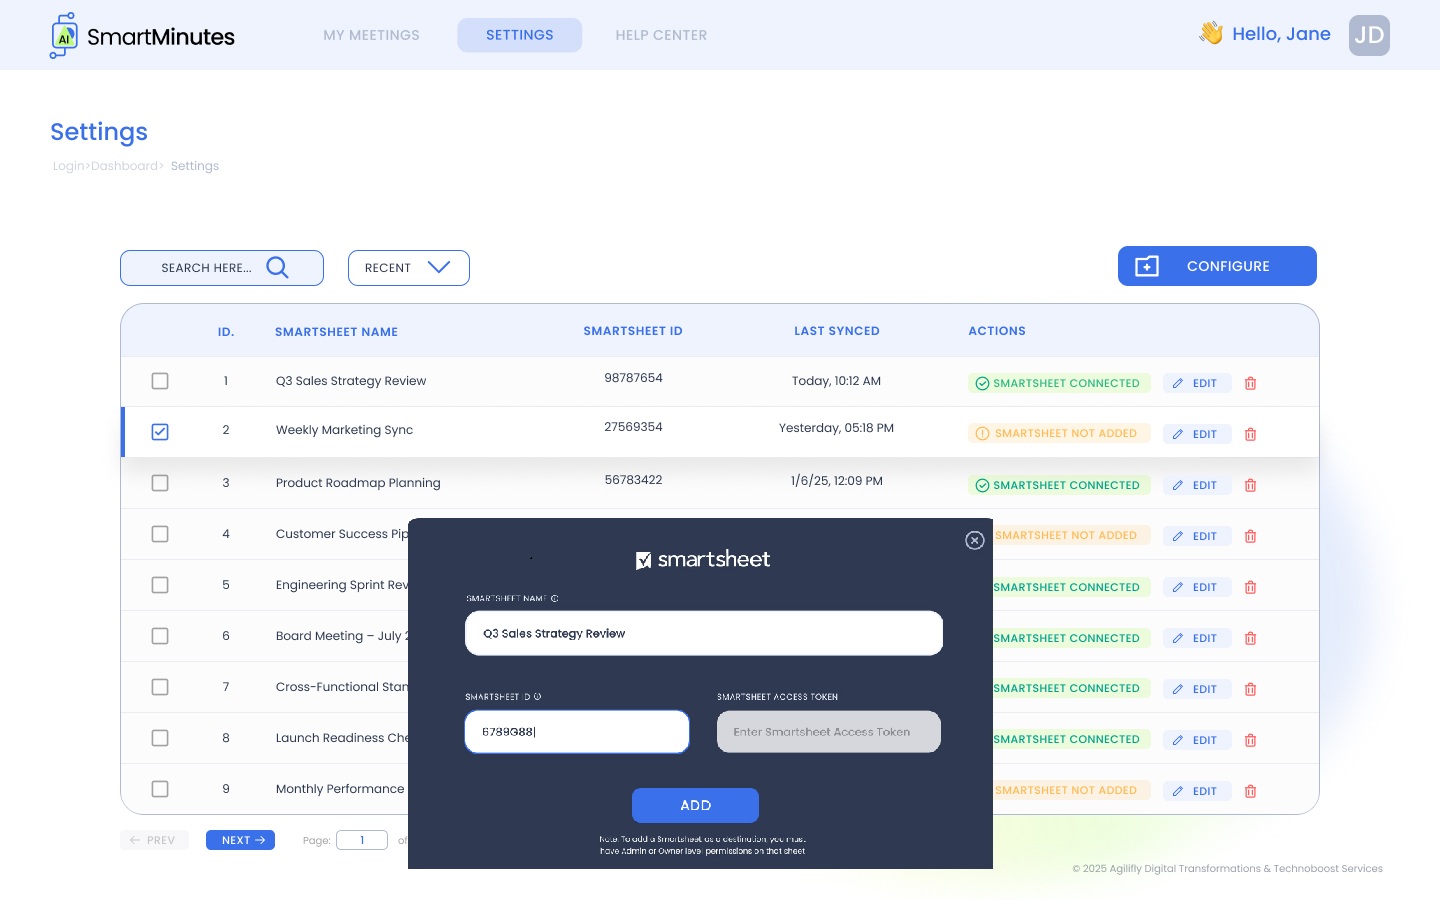
Task: Close the smartsheet dialog with X icon
Action: tap(975, 541)
